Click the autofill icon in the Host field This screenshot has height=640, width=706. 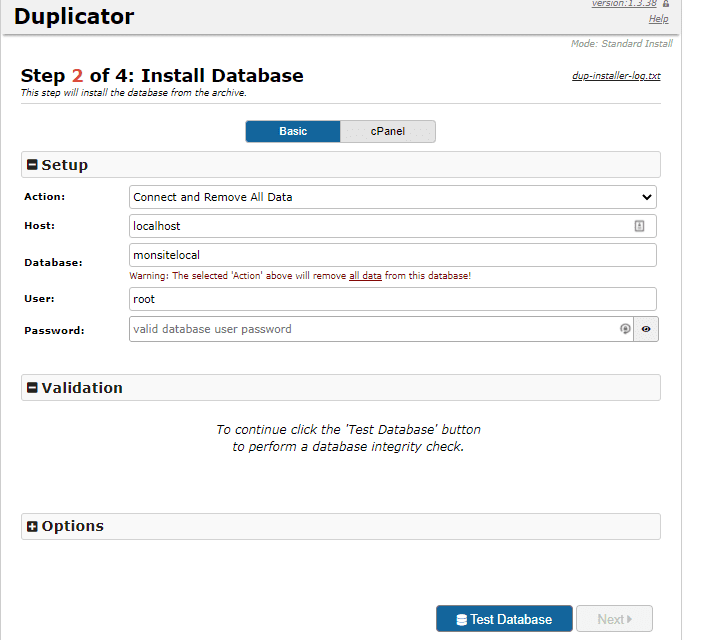[639, 226]
